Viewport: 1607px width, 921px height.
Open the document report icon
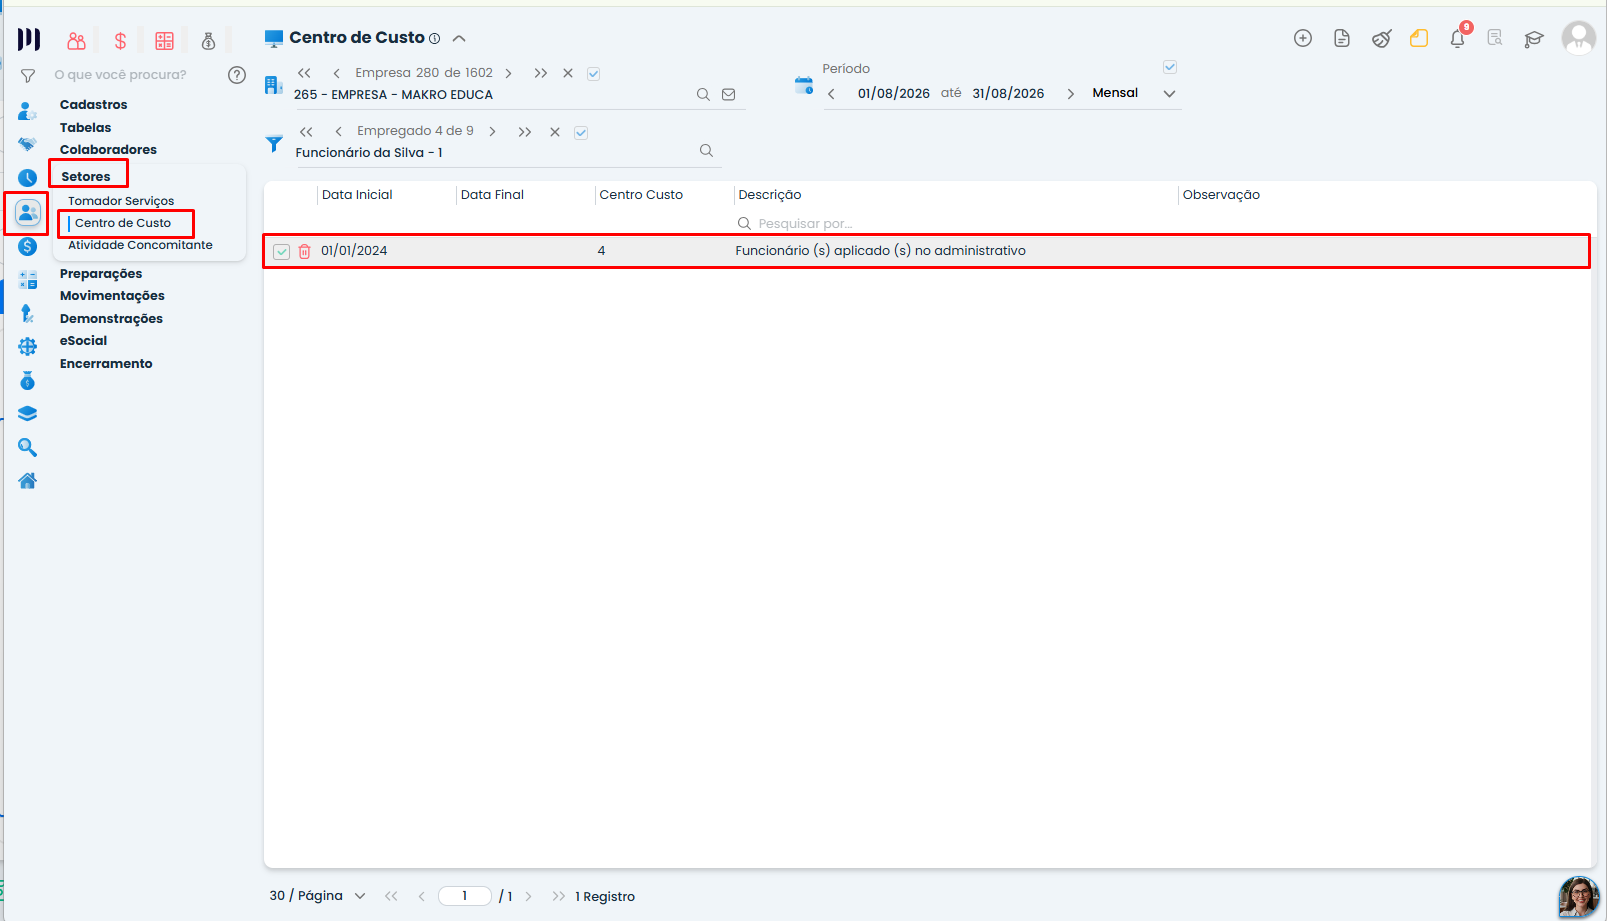click(x=1342, y=38)
